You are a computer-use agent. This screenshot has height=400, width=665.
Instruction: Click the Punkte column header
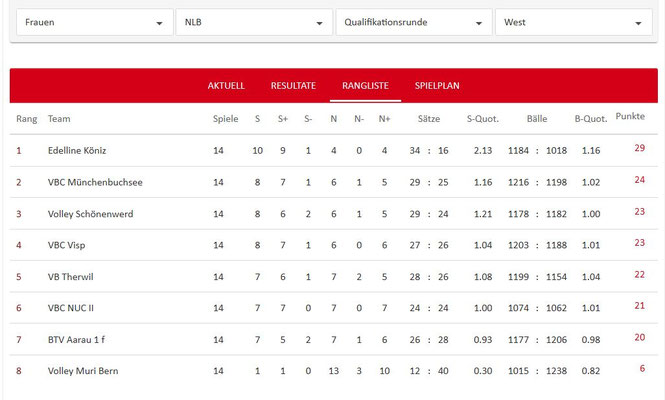630,117
